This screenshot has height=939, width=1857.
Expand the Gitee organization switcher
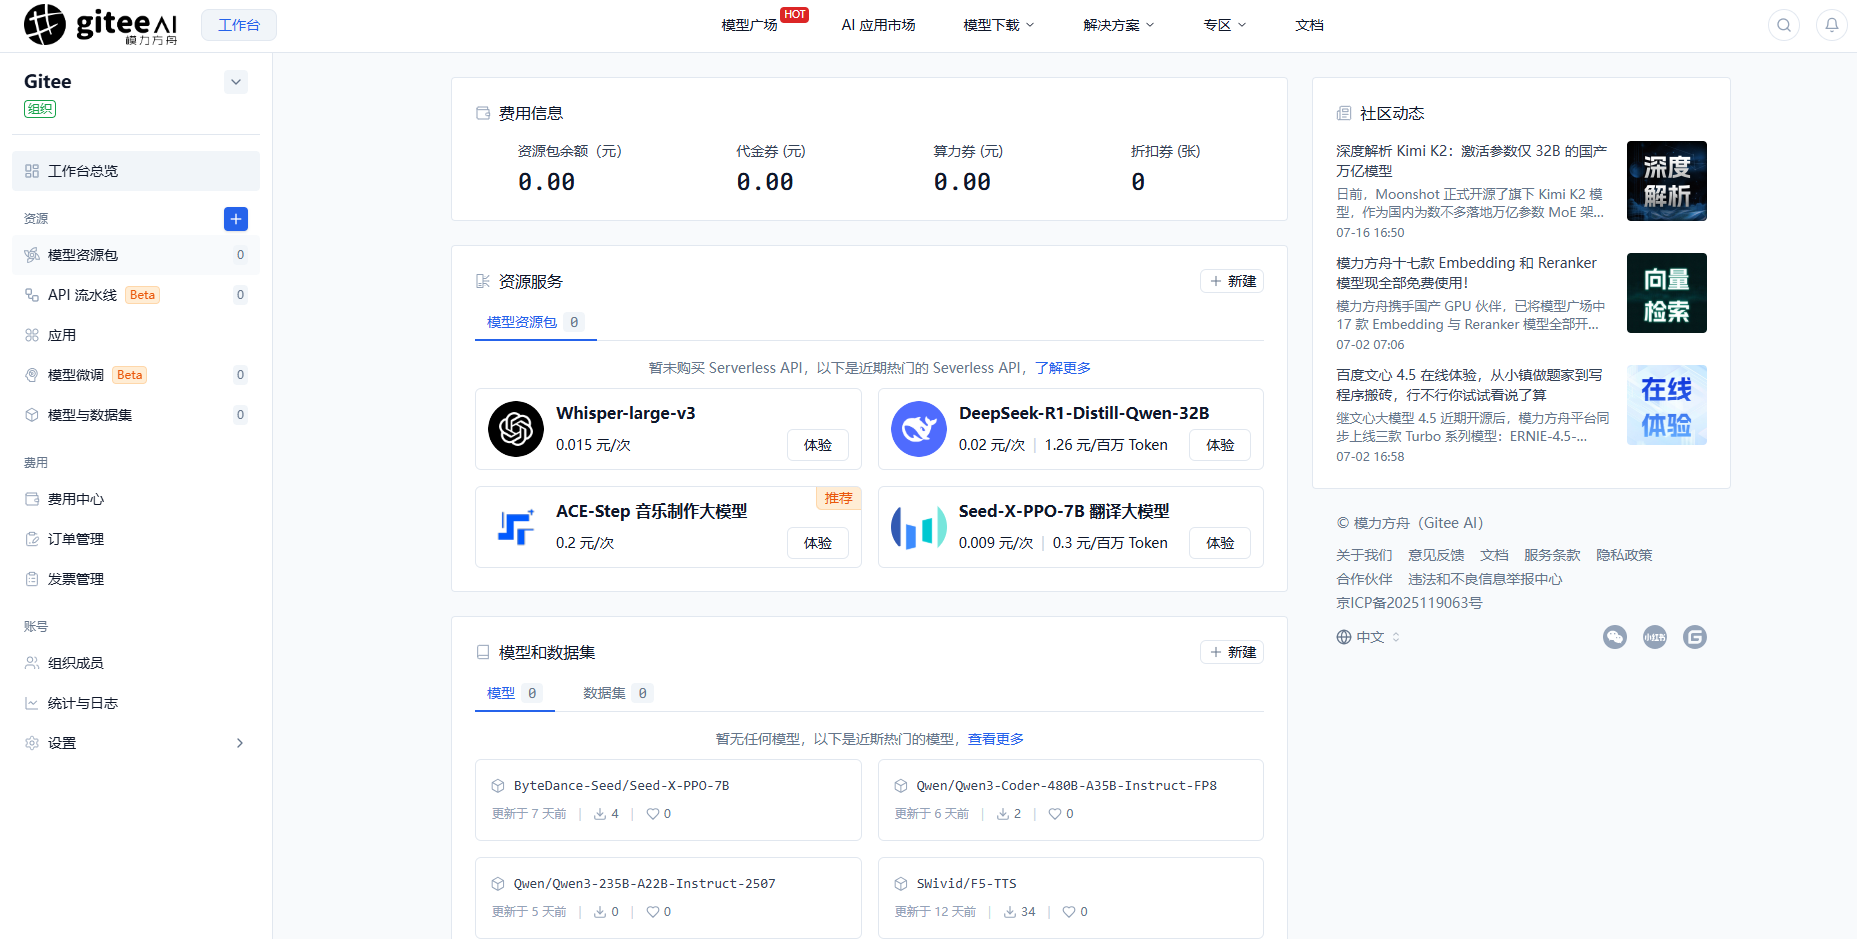(x=236, y=82)
